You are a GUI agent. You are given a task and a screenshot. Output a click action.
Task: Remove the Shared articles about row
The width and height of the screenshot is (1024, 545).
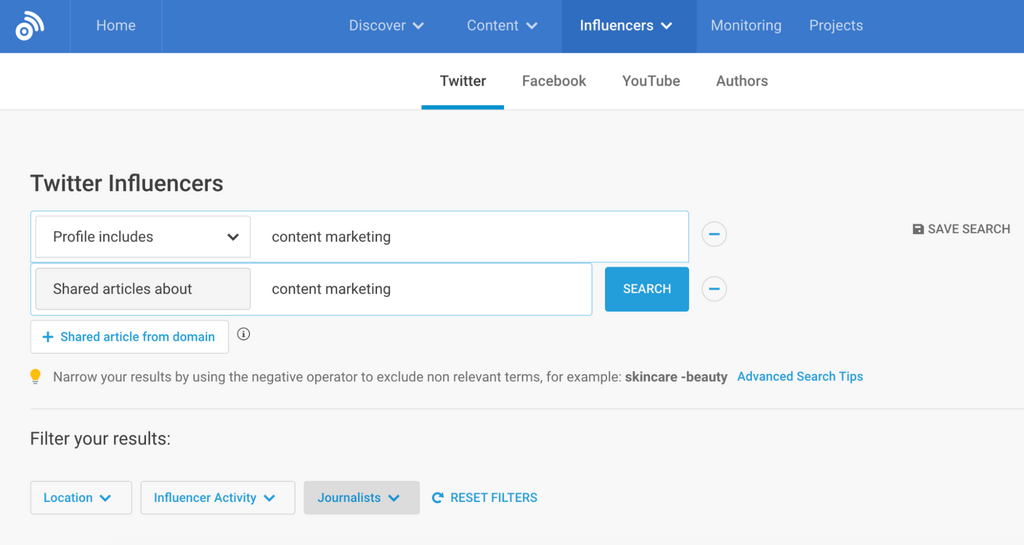tap(714, 289)
